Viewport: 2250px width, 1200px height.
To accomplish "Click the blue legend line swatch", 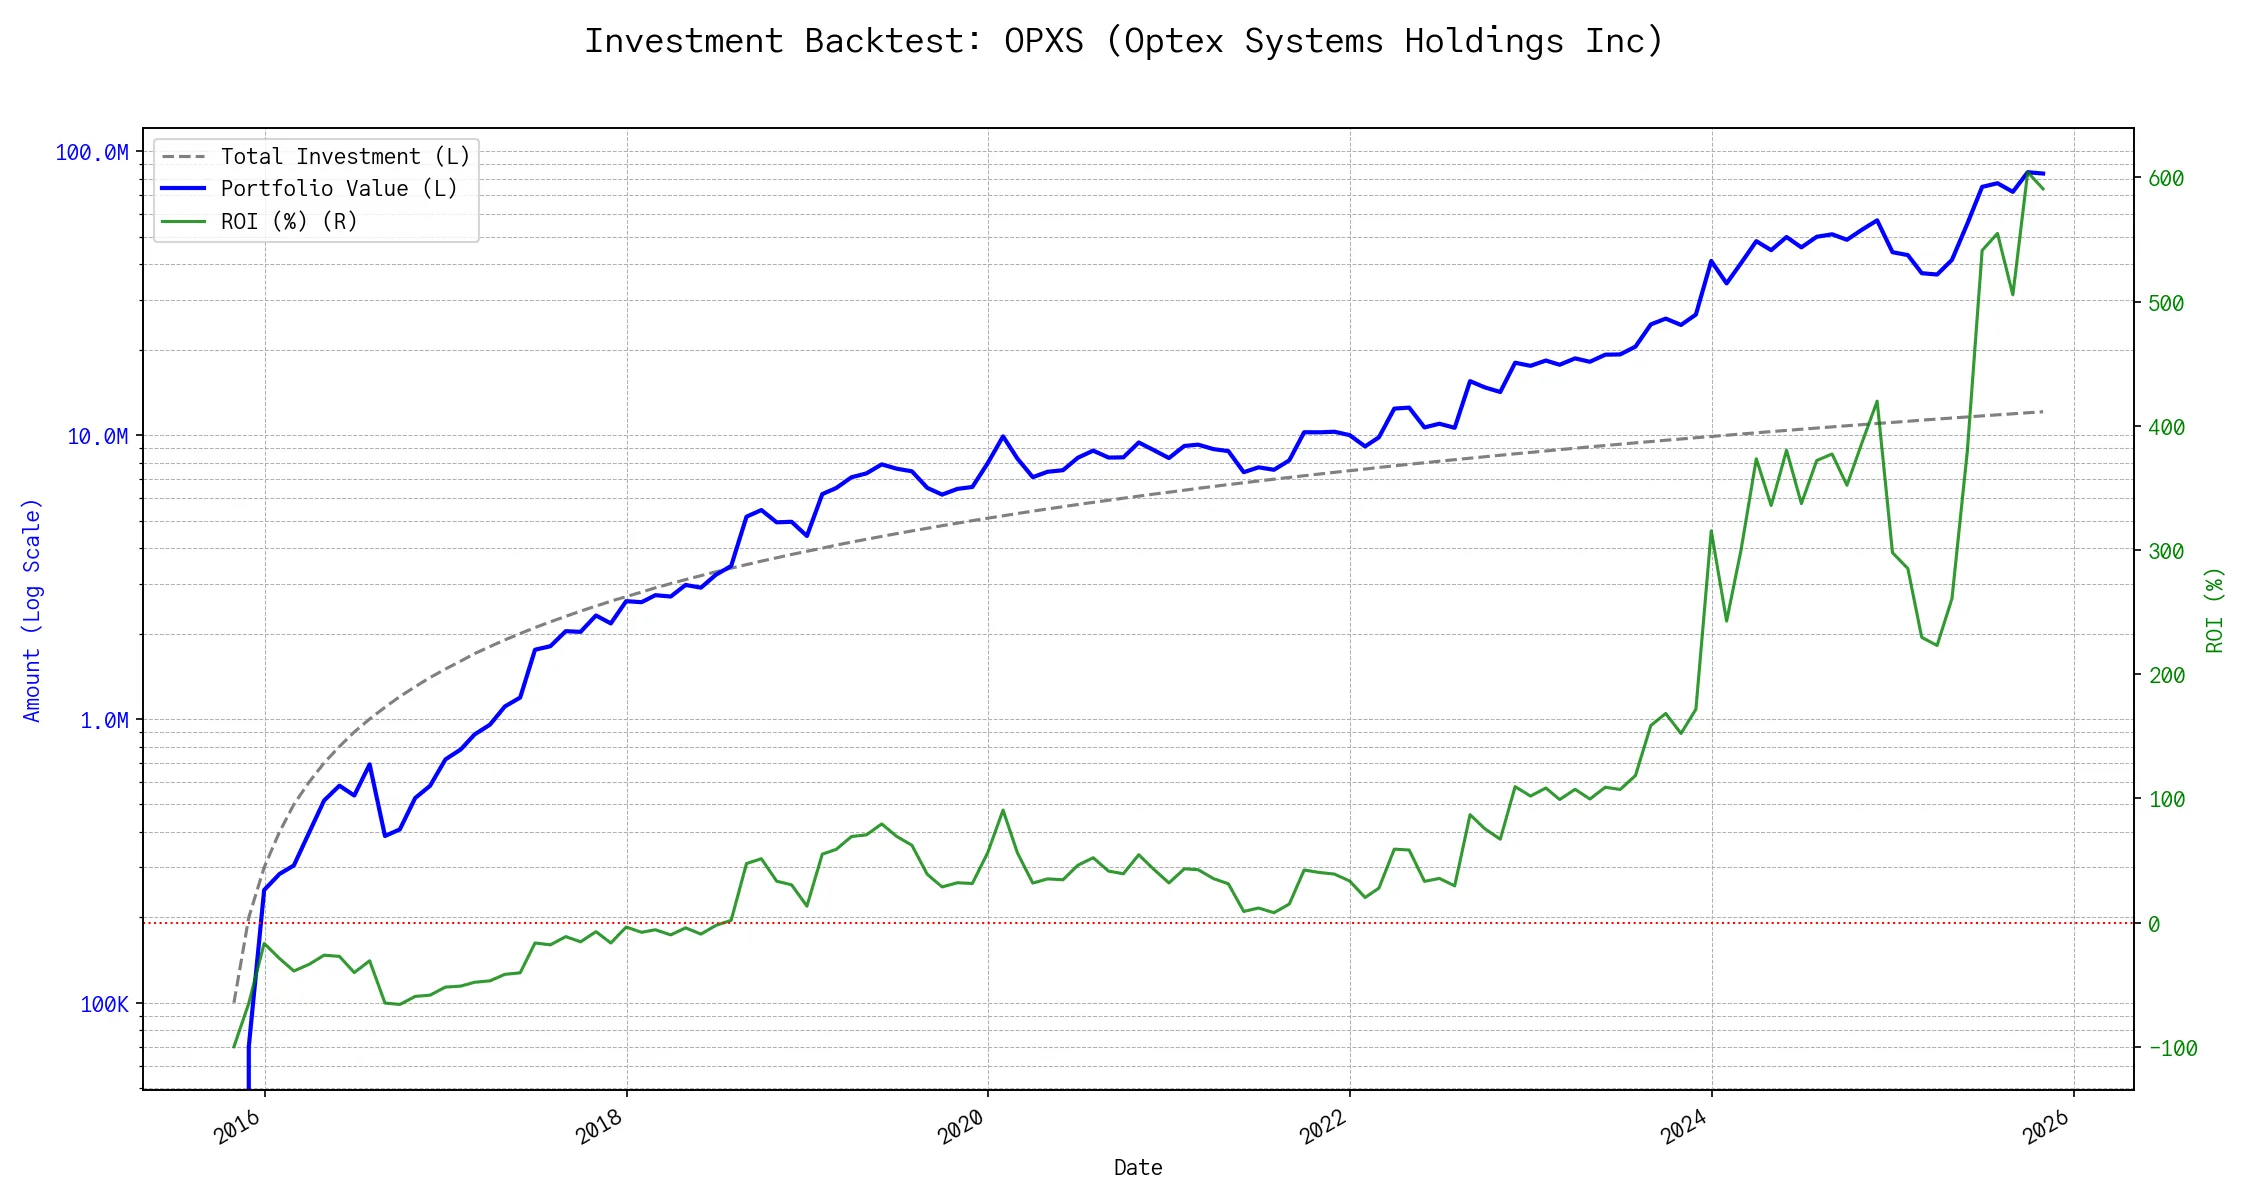I will (183, 189).
